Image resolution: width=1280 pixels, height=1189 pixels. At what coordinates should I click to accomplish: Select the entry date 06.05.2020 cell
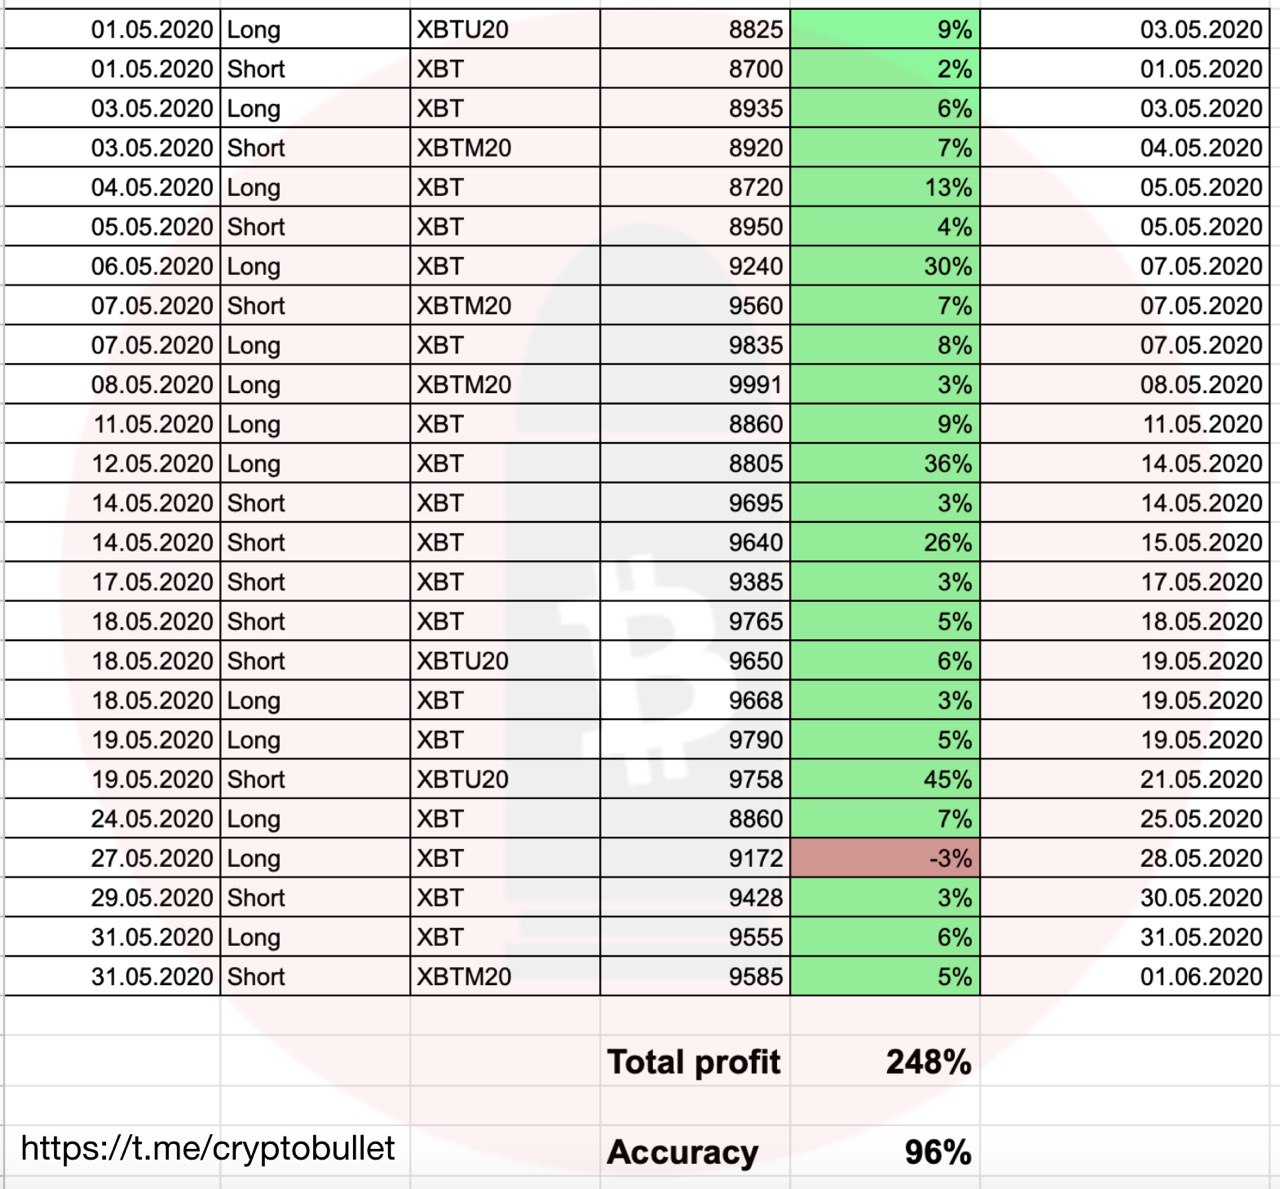[x=112, y=267]
